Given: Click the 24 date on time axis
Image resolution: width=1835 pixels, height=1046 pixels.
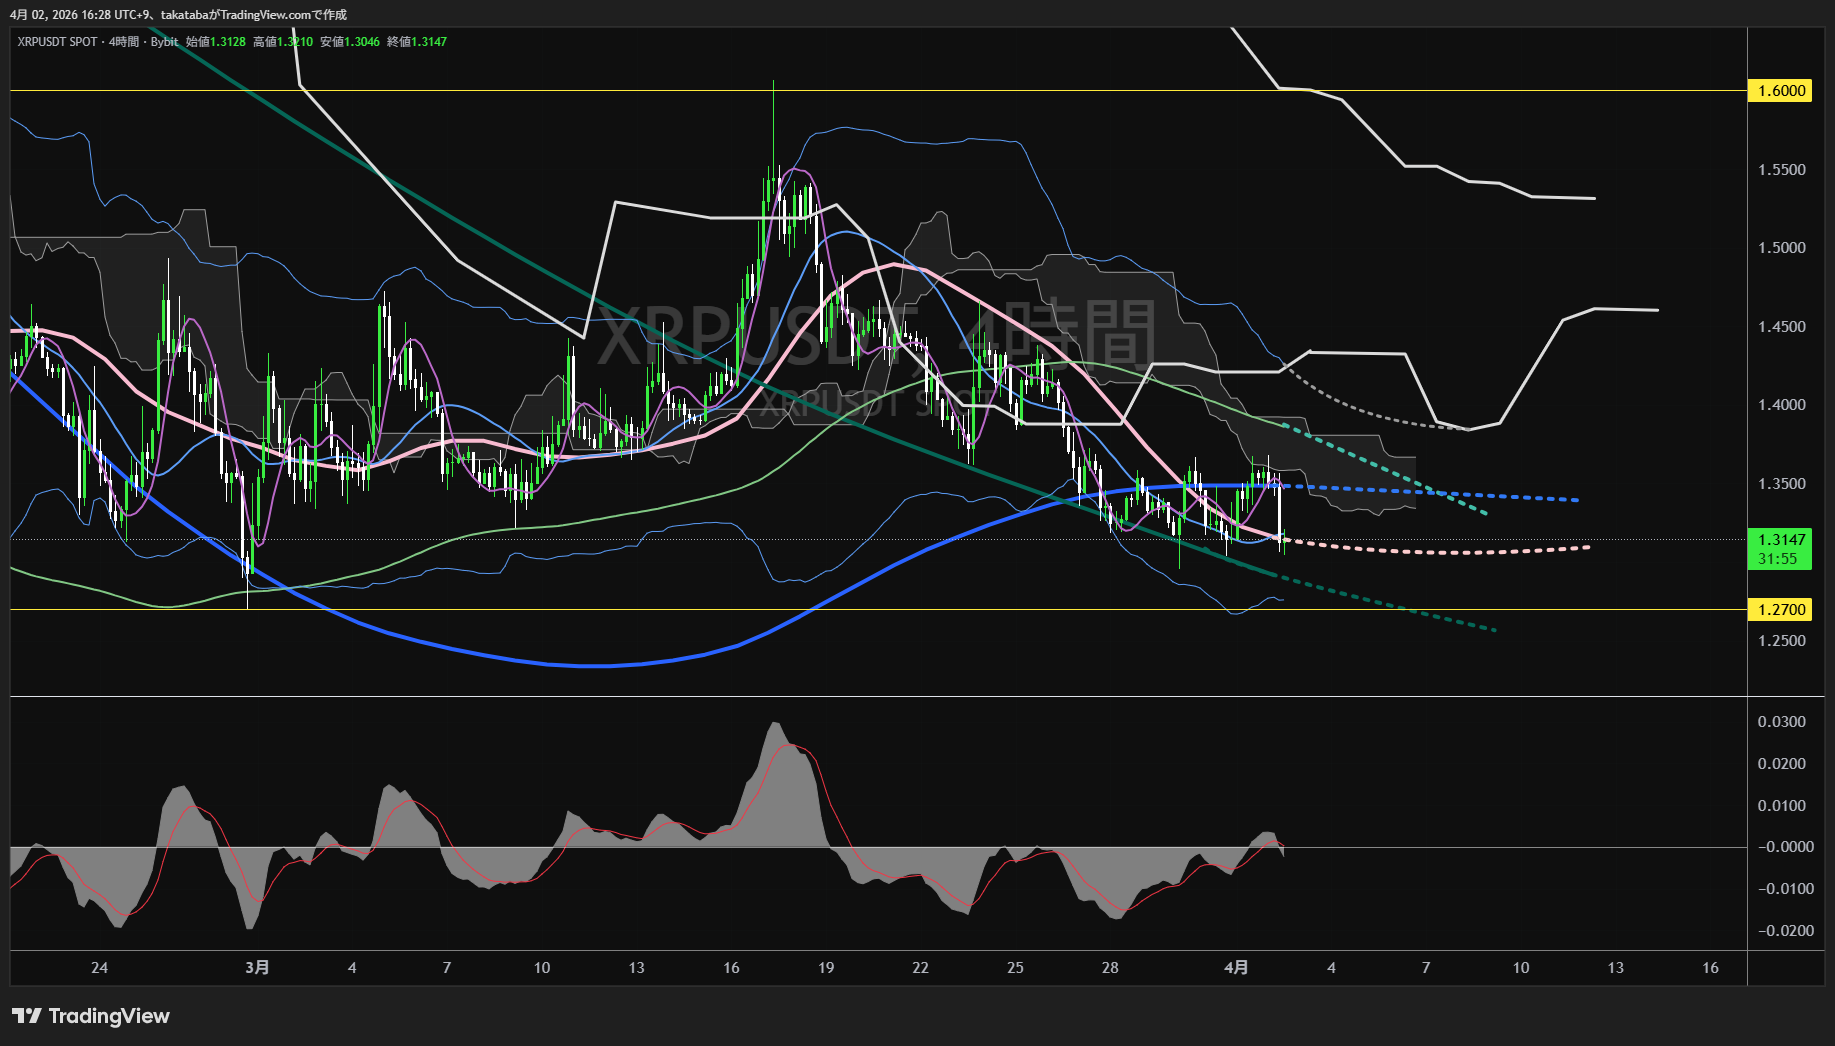Looking at the screenshot, I should pos(99,967).
